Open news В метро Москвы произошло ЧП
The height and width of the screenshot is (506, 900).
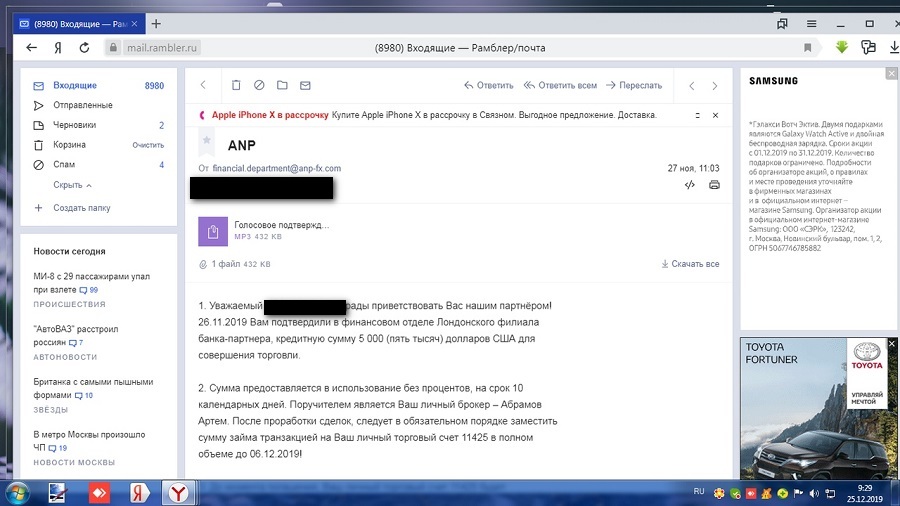[x=89, y=441]
